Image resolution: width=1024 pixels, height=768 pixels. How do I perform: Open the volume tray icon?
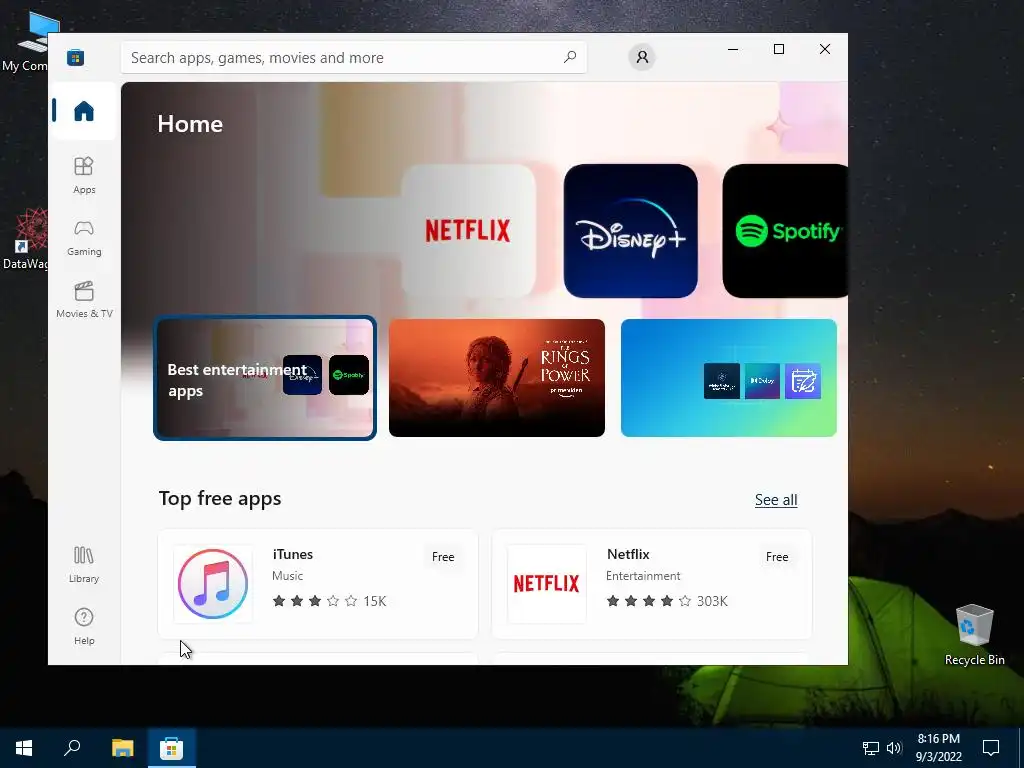(x=894, y=748)
